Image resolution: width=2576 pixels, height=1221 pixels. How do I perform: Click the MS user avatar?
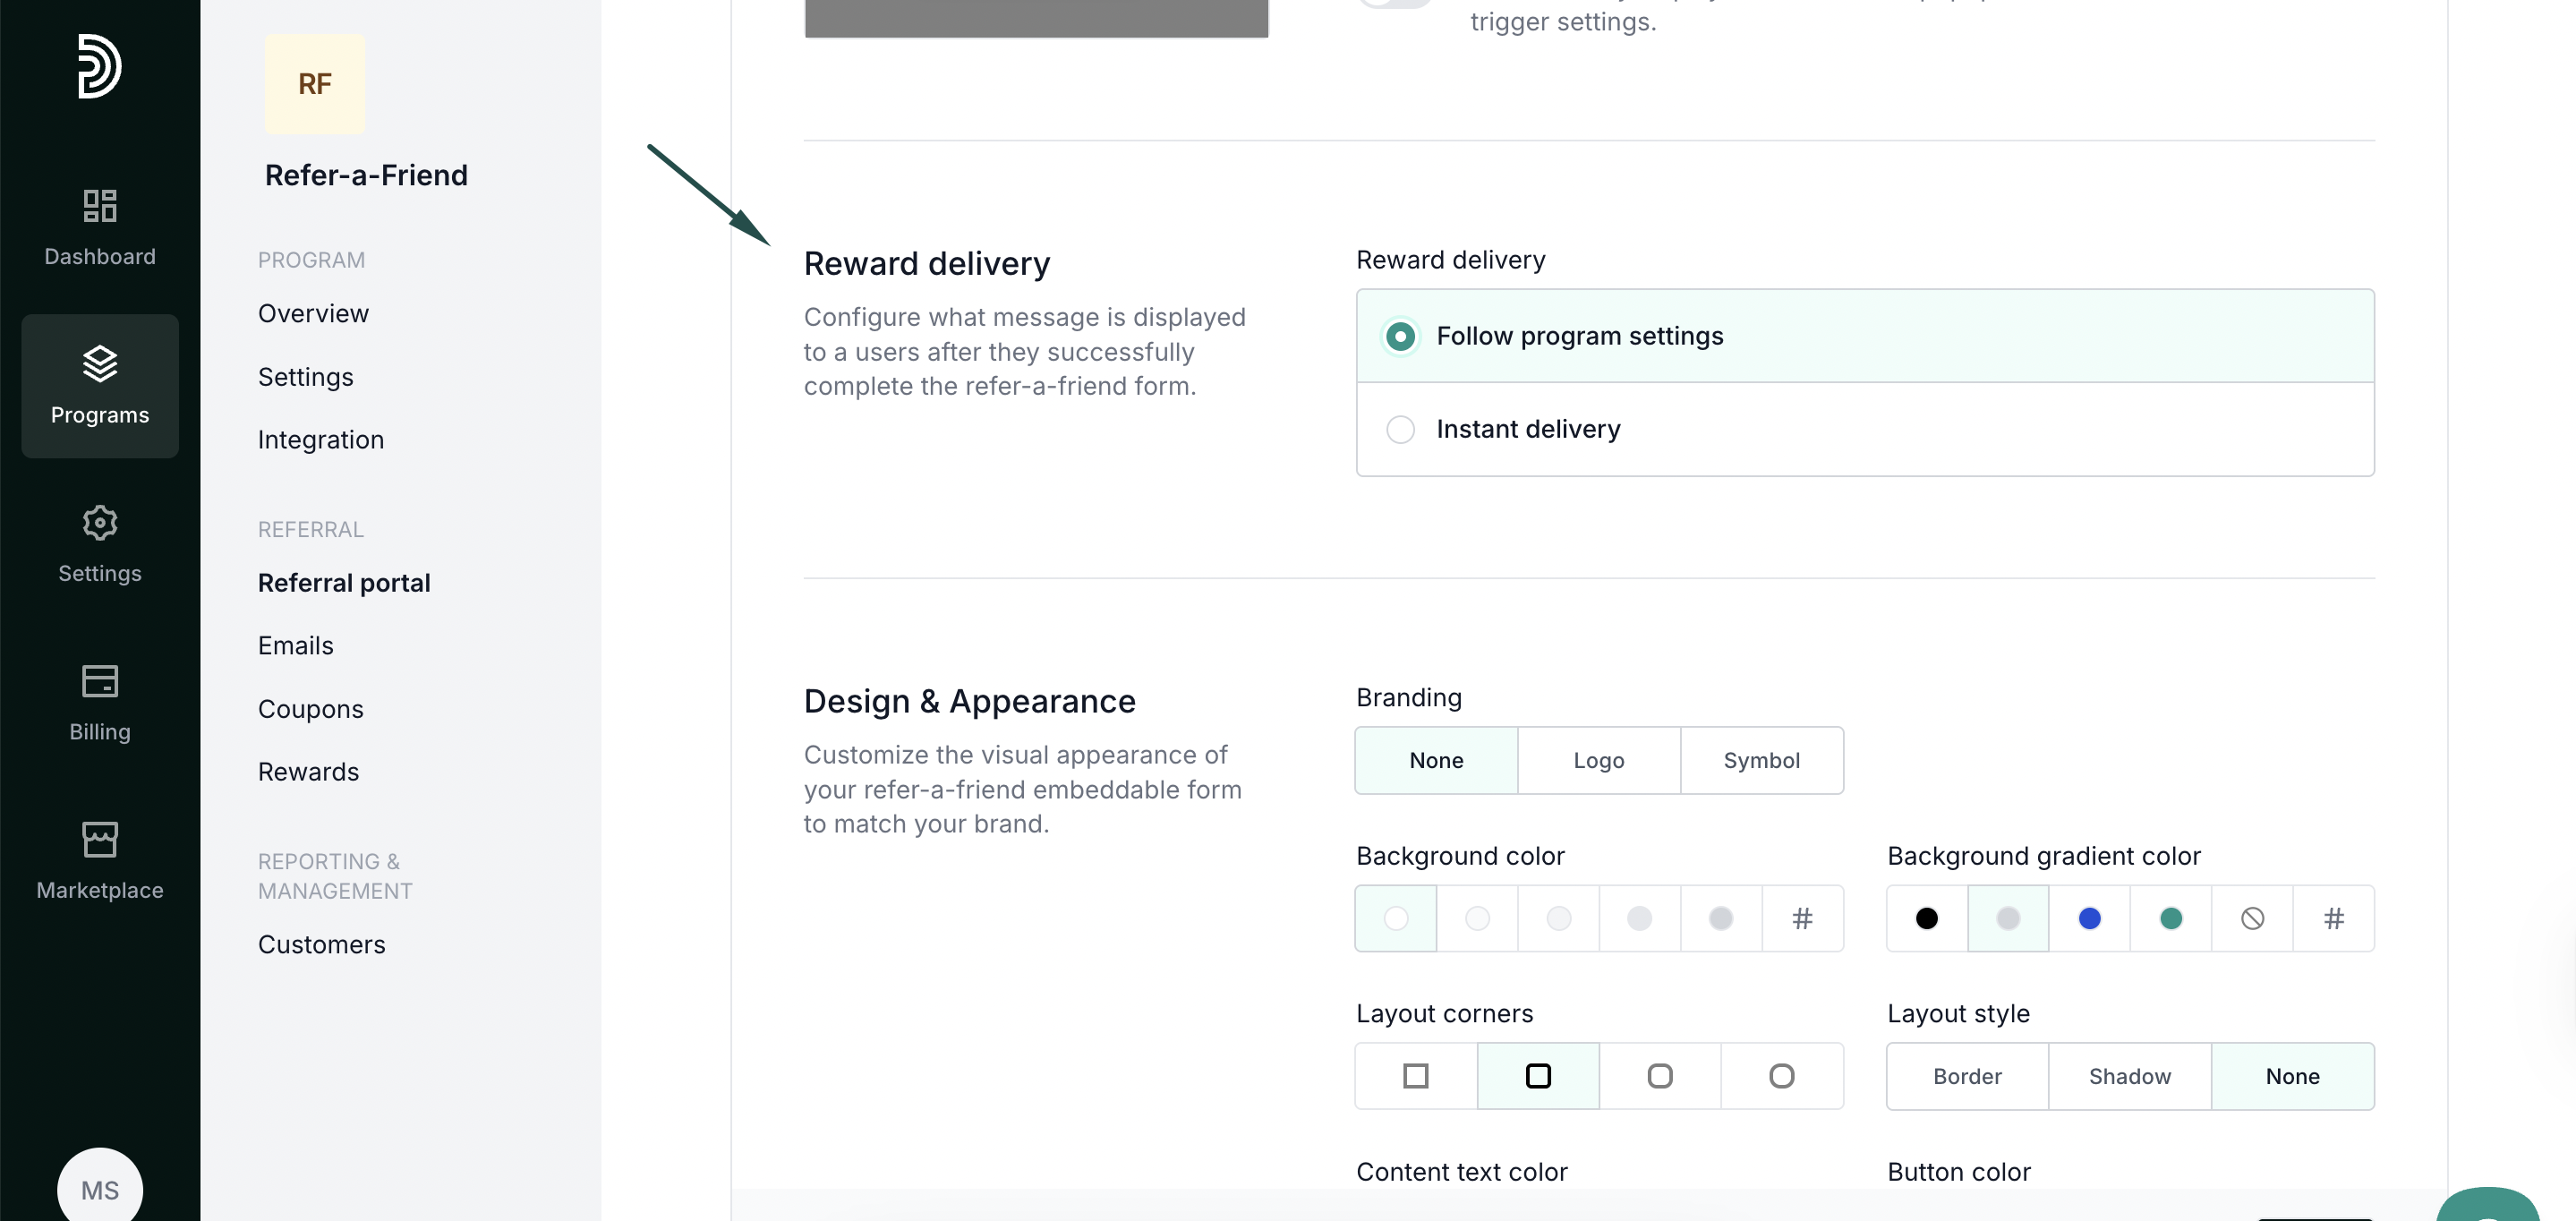click(x=99, y=1189)
